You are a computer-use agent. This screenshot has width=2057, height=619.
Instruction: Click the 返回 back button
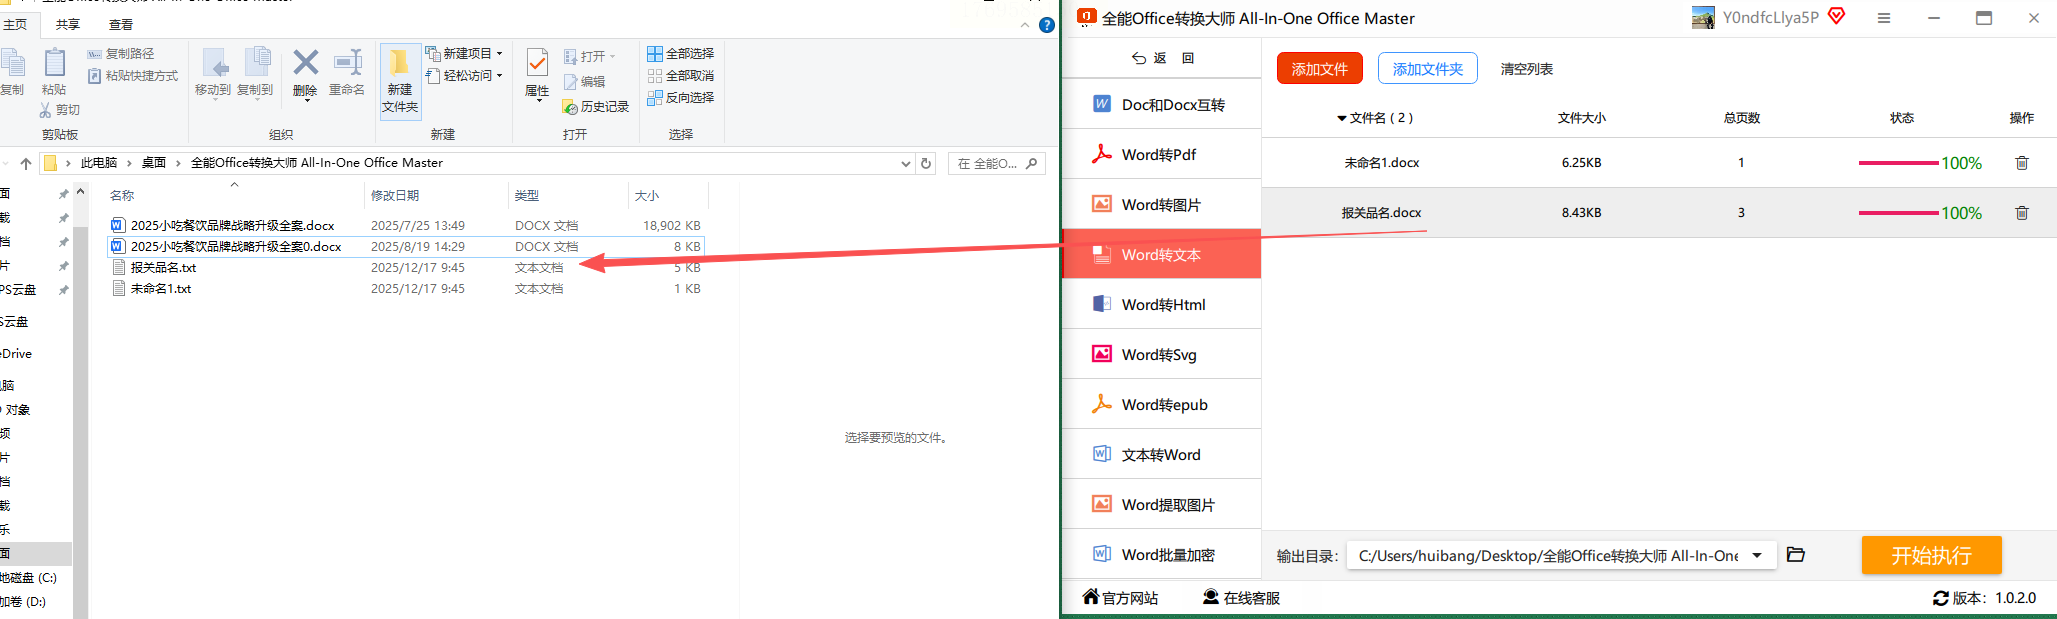[1163, 58]
